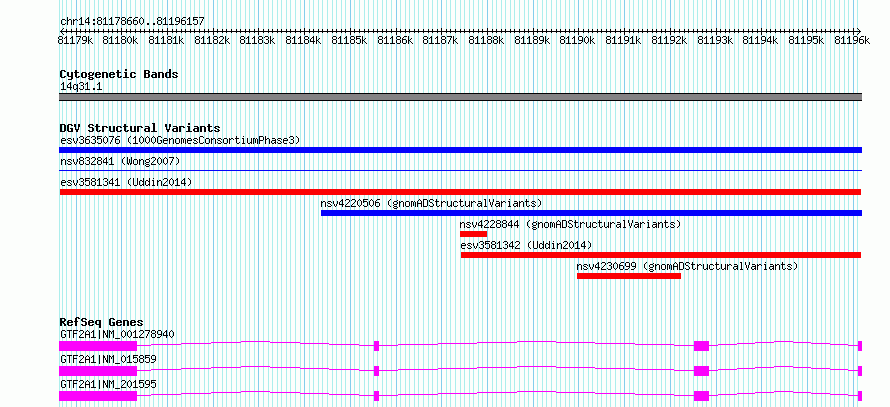Viewport: 890px width, 407px height.
Task: Open nsv4230699 (gnomADStructuralVariants) label
Action: click(687, 266)
